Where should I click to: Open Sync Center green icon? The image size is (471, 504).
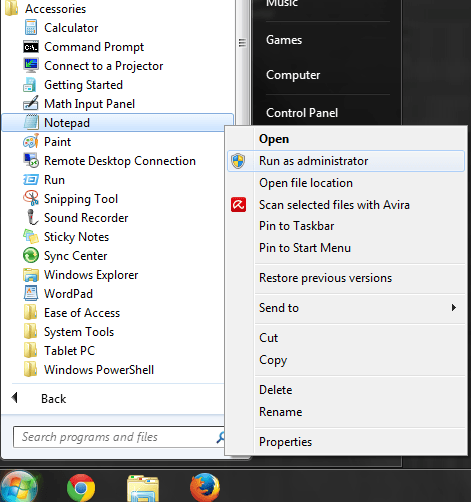click(31, 256)
